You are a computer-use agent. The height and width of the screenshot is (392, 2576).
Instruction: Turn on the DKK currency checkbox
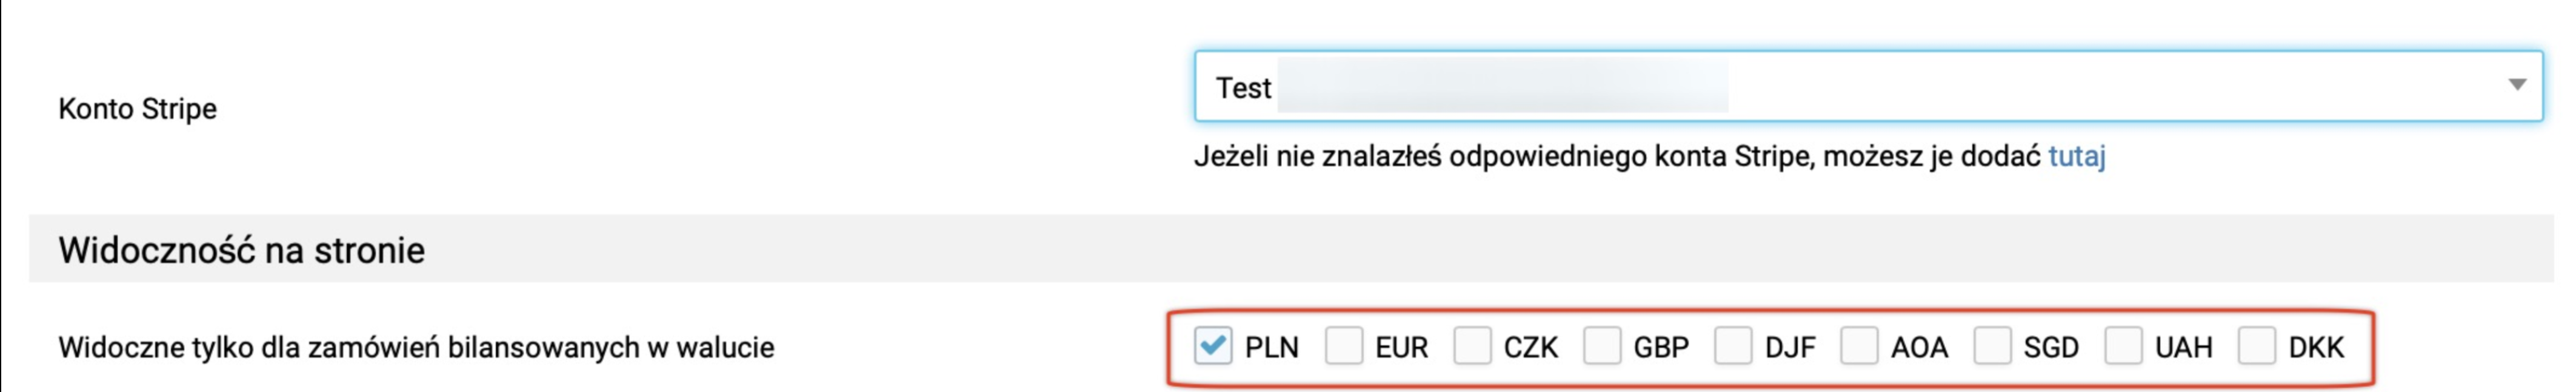click(2257, 346)
